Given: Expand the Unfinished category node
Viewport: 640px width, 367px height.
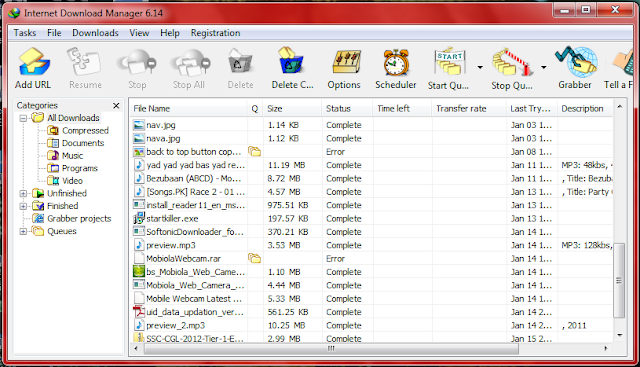Looking at the screenshot, I should click(23, 194).
